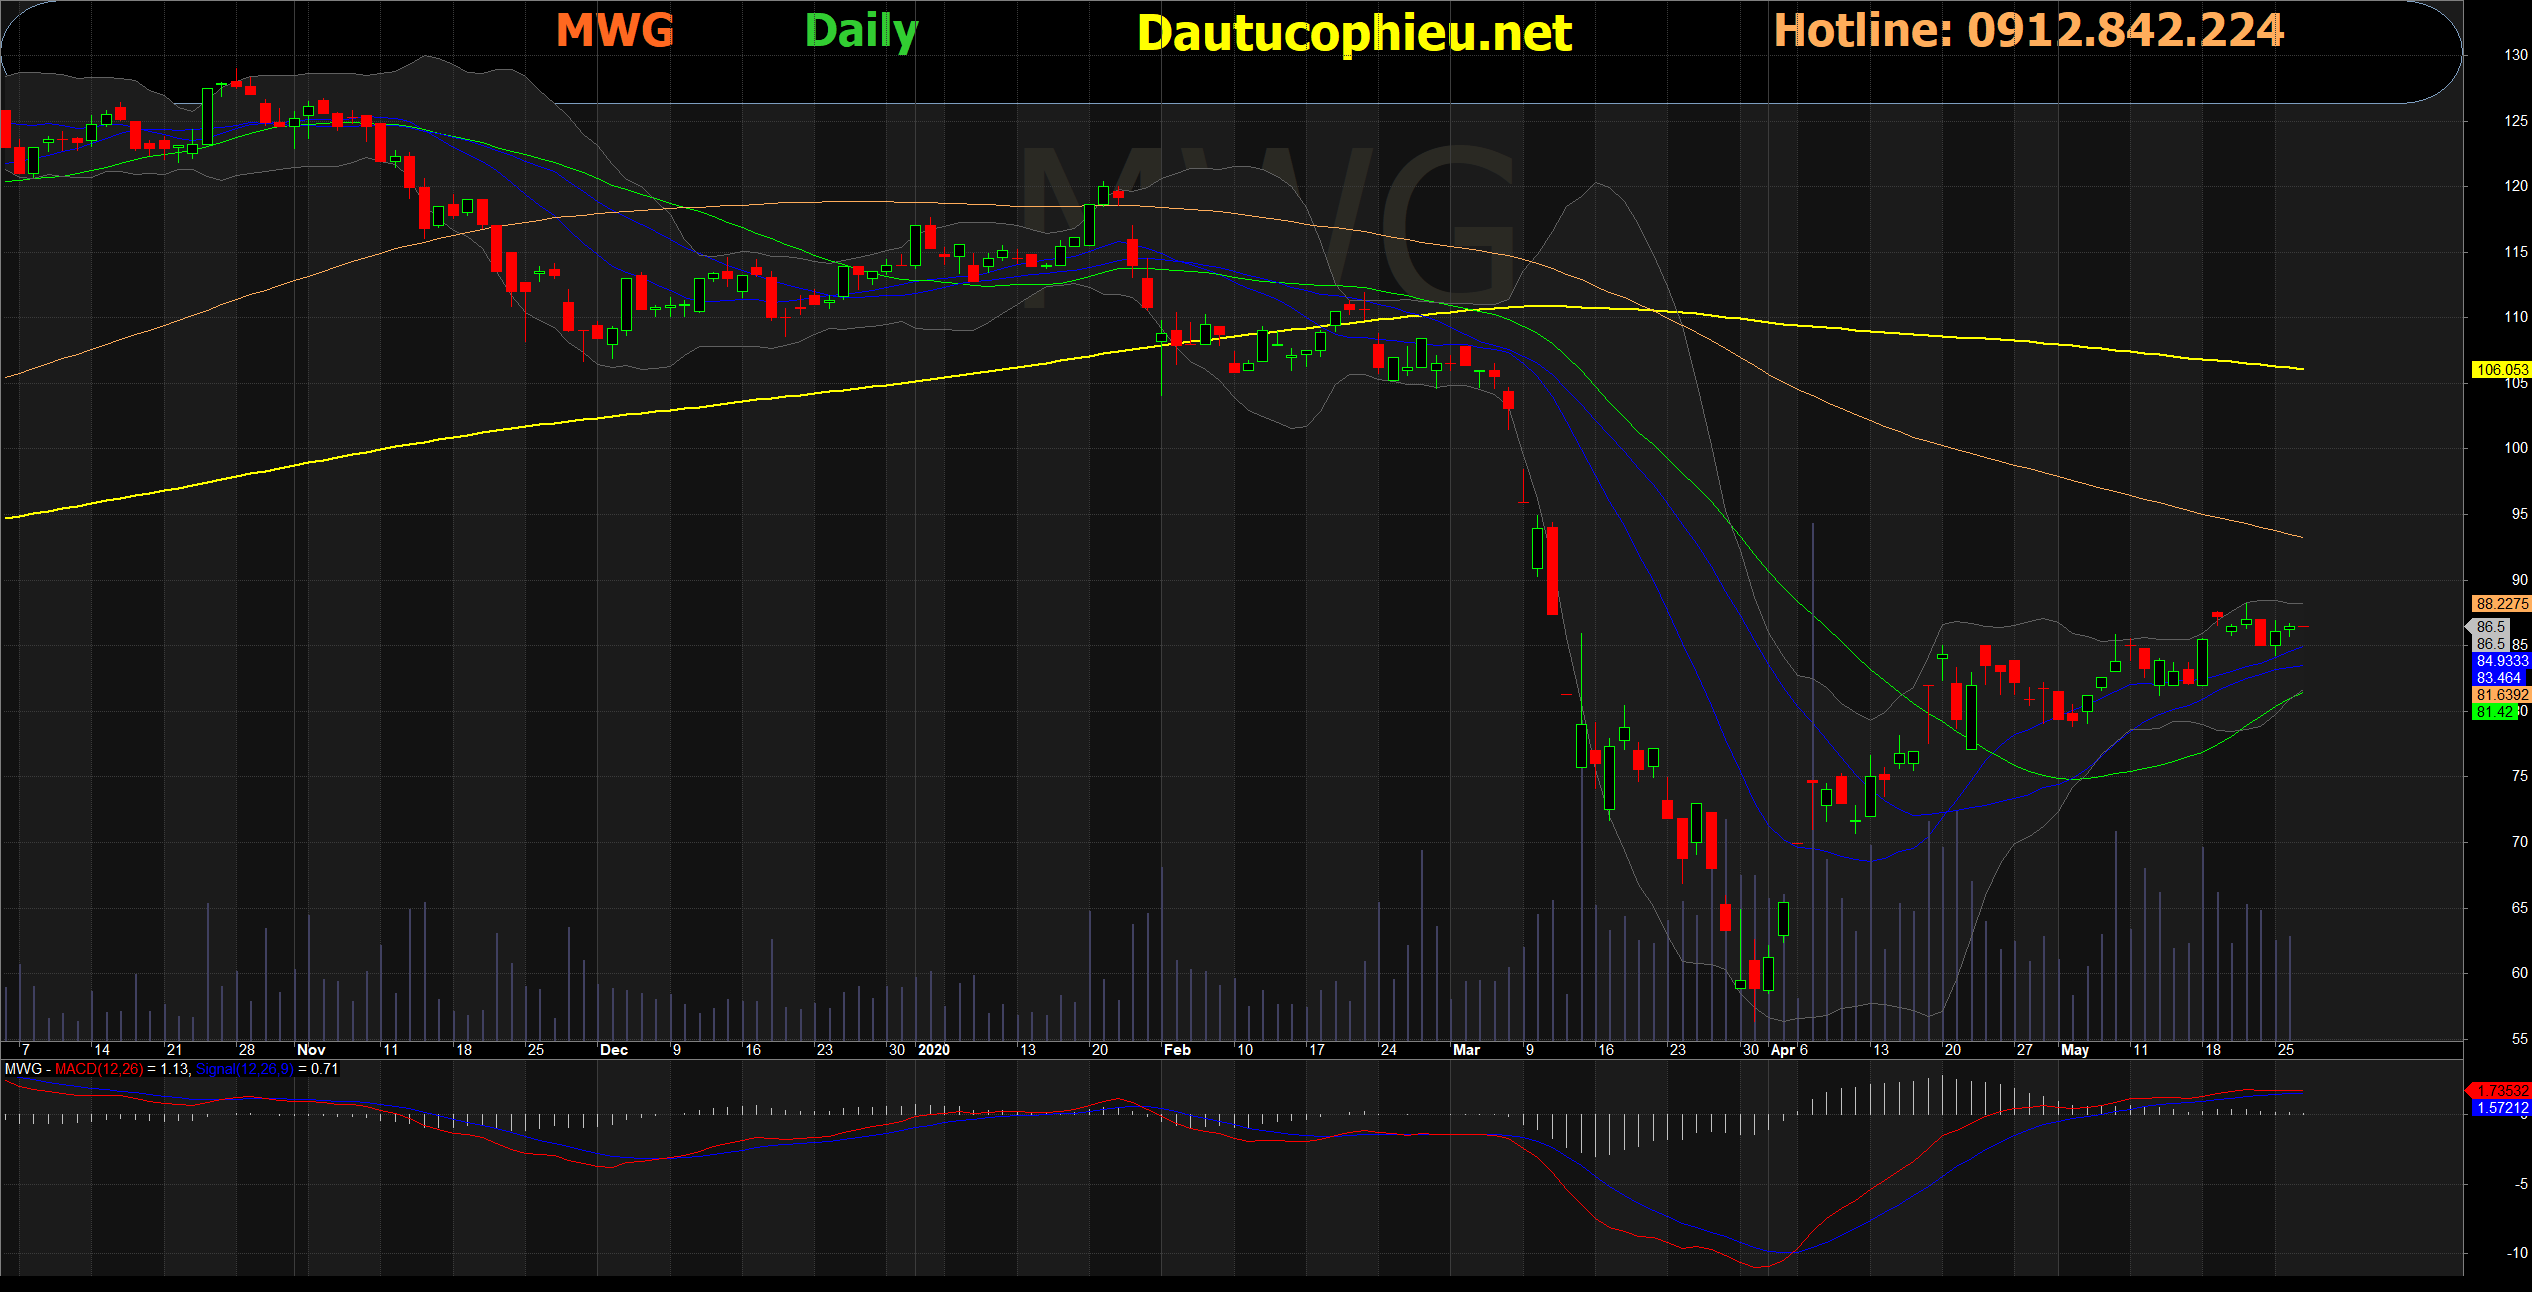2532x1292 pixels.
Task: Click the orange 81.6392 value tag
Action: [x=2501, y=695]
